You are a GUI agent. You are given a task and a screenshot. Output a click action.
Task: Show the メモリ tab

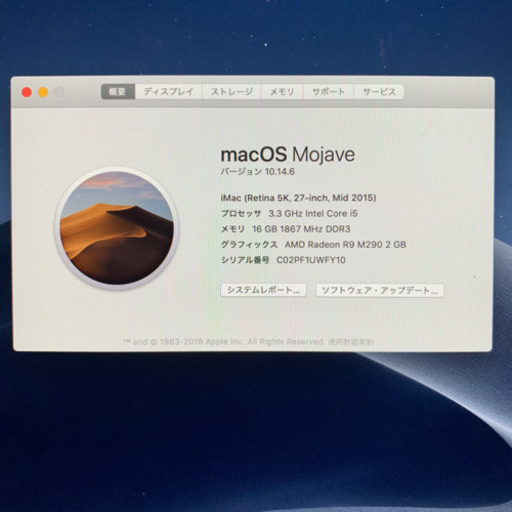click(282, 92)
